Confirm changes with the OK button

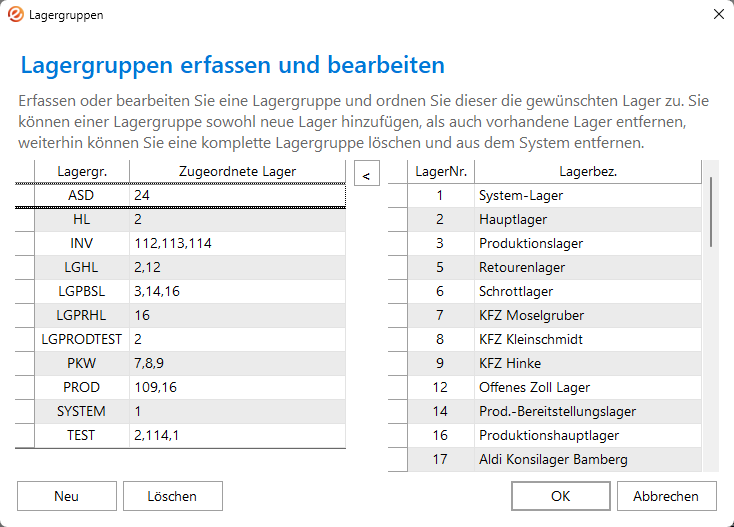pos(560,496)
